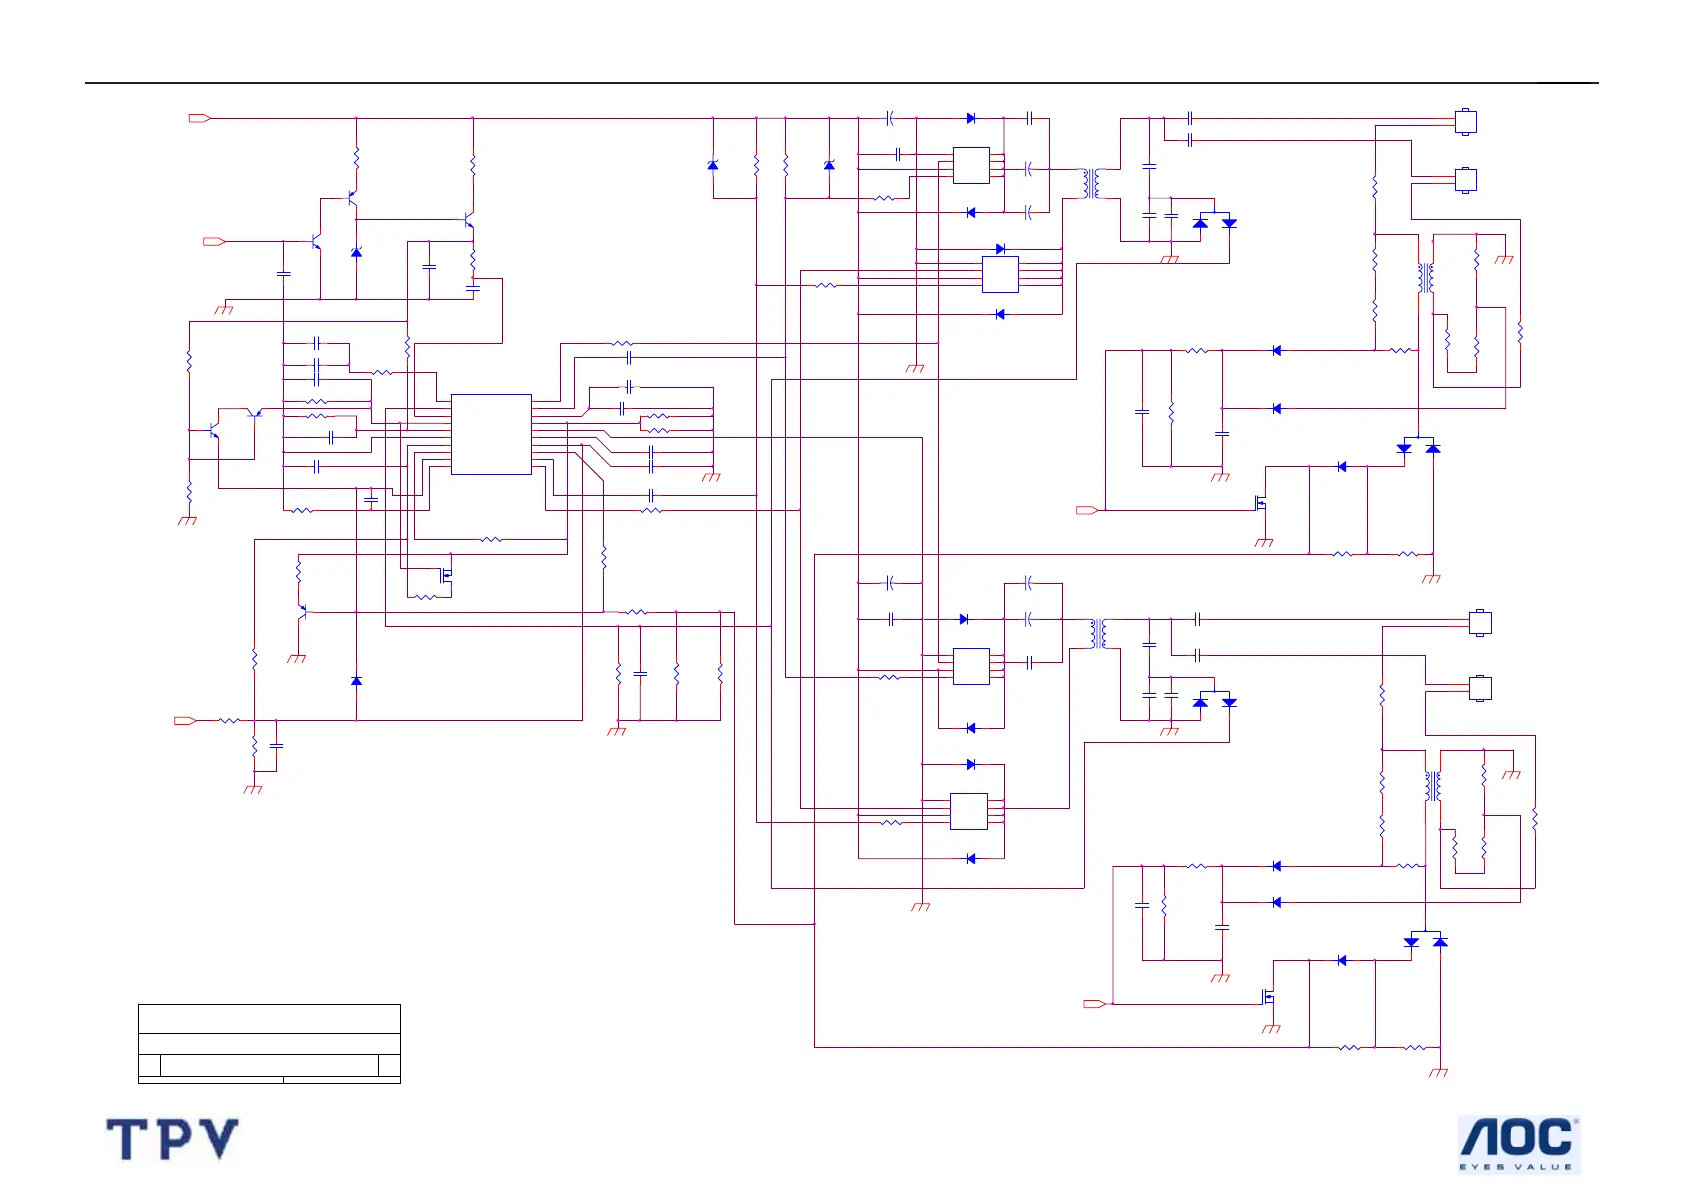Select the uppermost small IC block
The height and width of the screenshot is (1190, 1684).
pyautogui.click(x=971, y=165)
